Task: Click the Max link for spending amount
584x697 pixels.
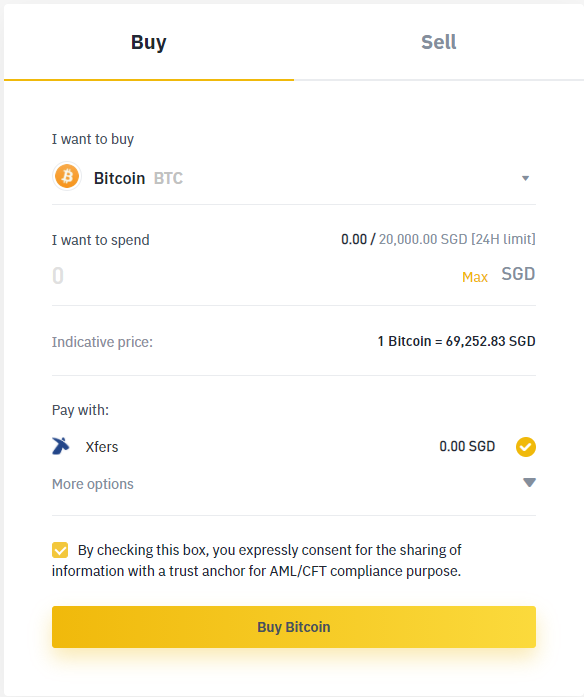Action: tap(475, 277)
